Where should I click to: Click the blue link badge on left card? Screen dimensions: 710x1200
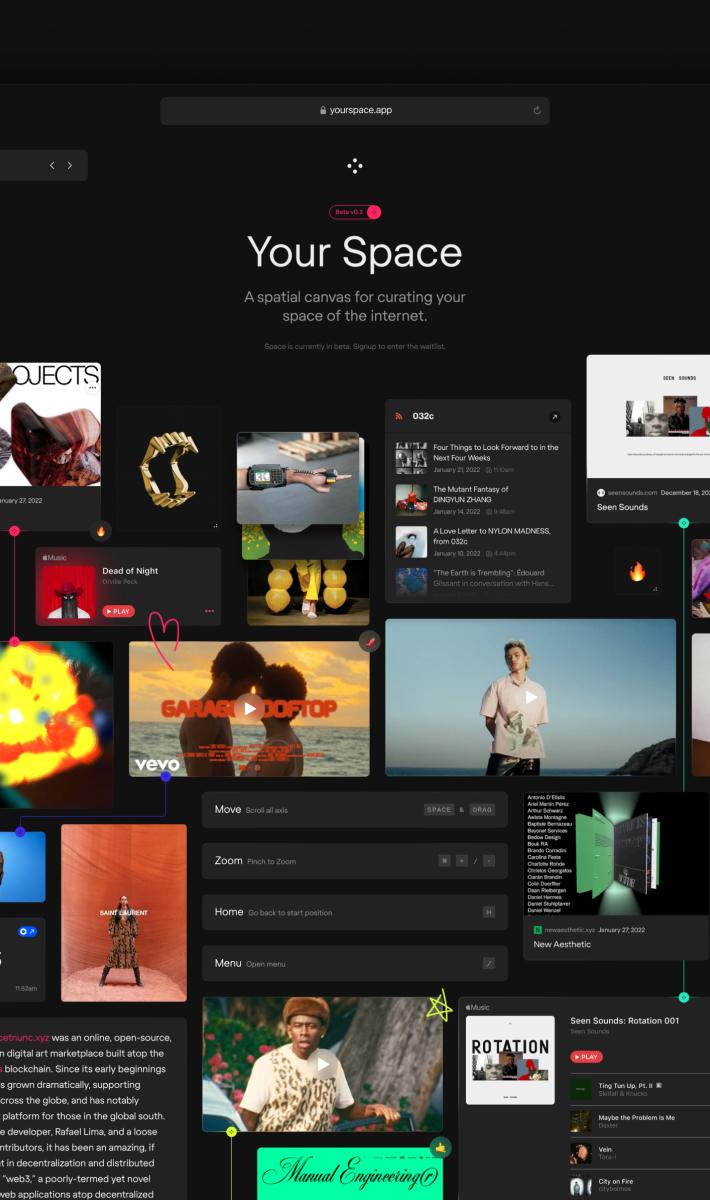[x=28, y=931]
